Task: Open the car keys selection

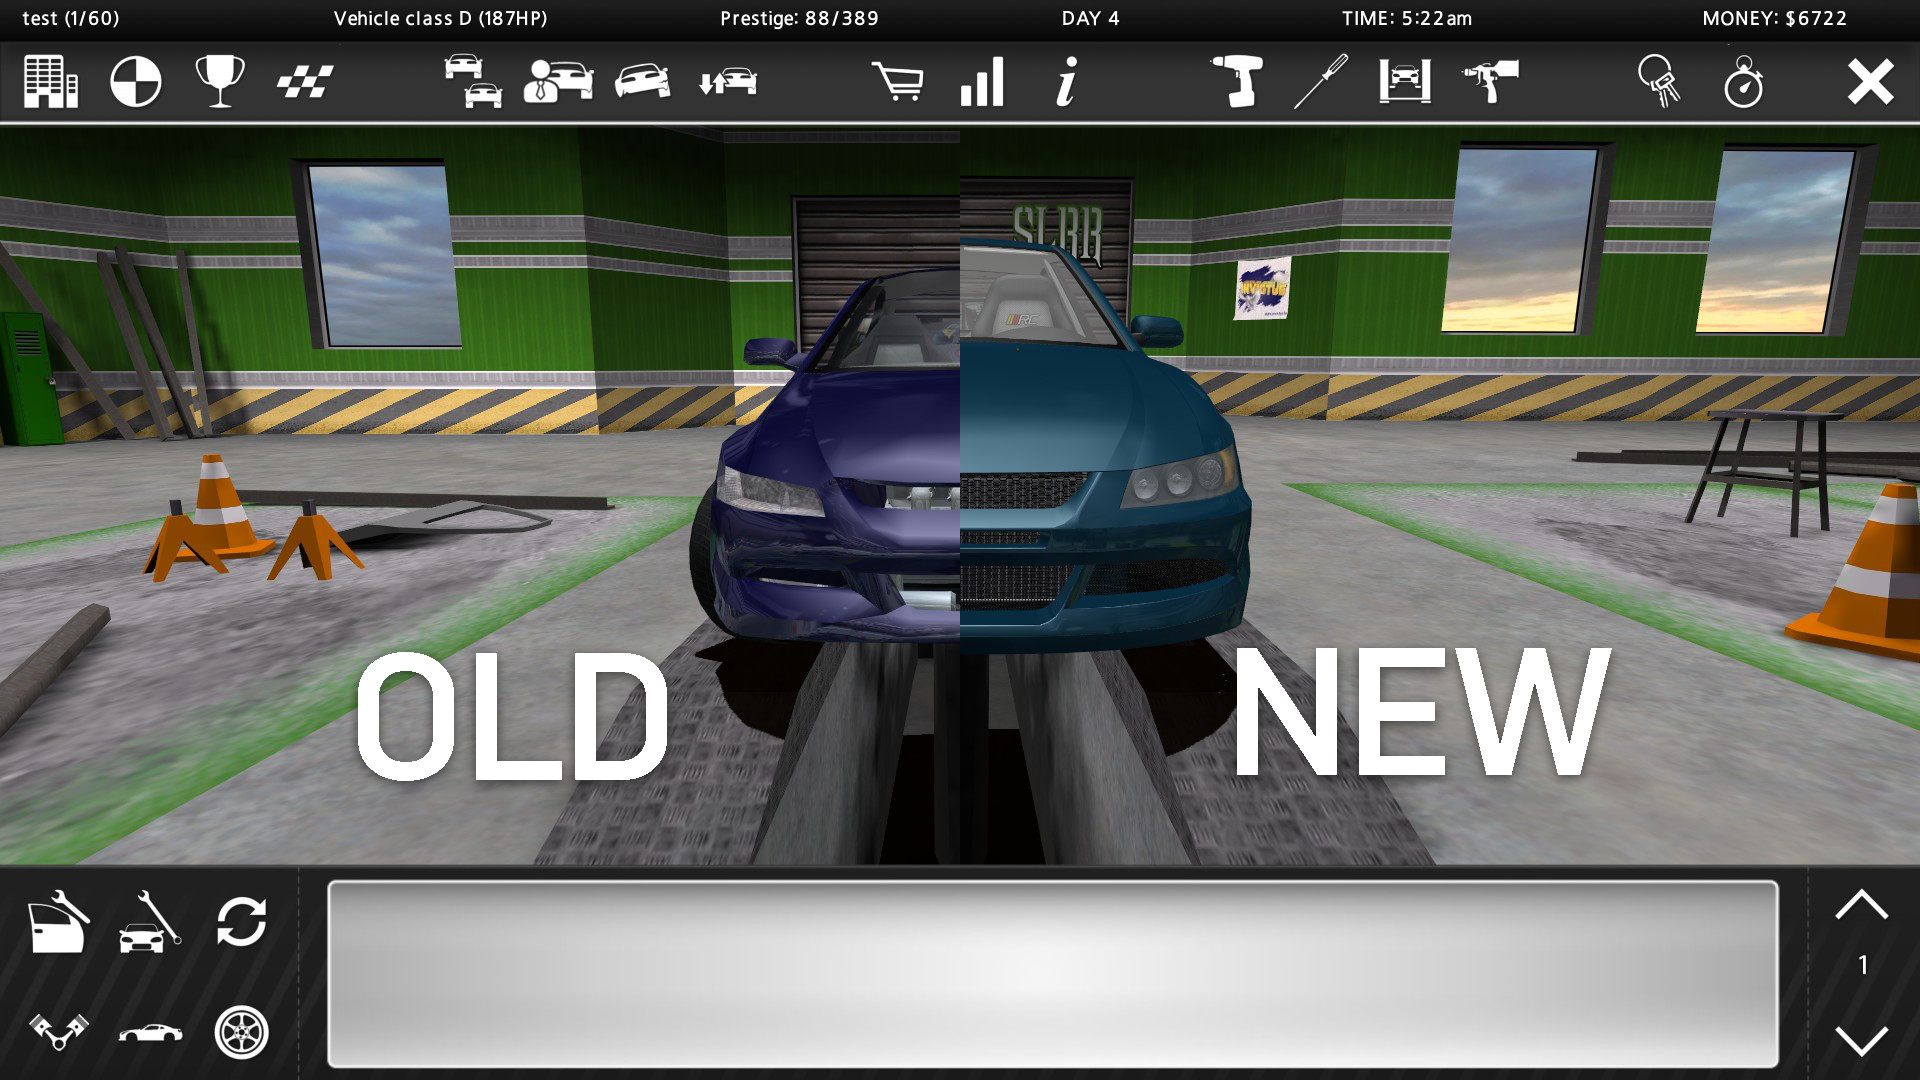Action: click(1660, 82)
